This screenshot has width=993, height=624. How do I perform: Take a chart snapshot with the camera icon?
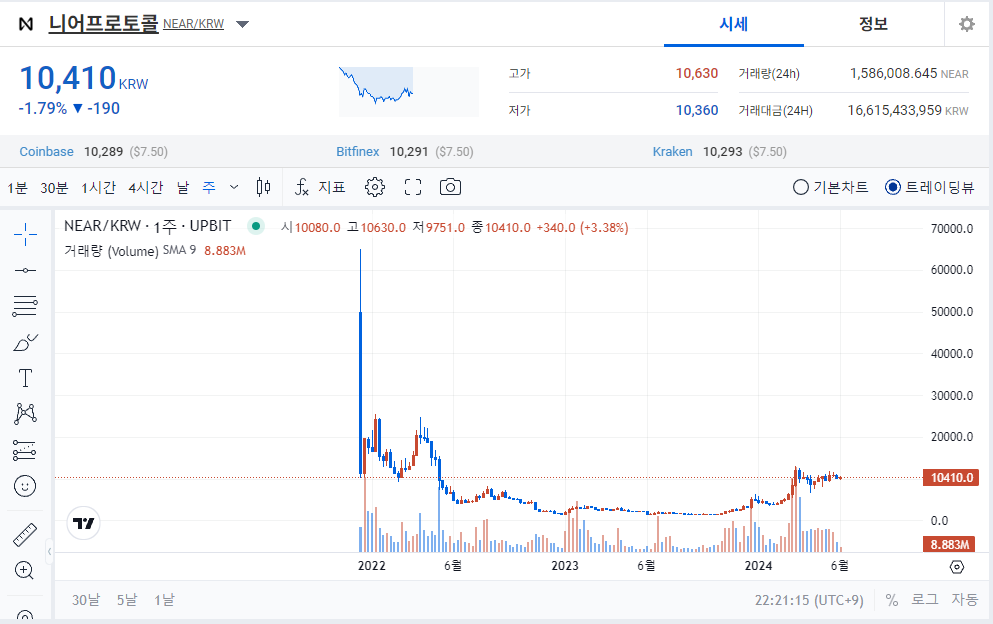[449, 186]
